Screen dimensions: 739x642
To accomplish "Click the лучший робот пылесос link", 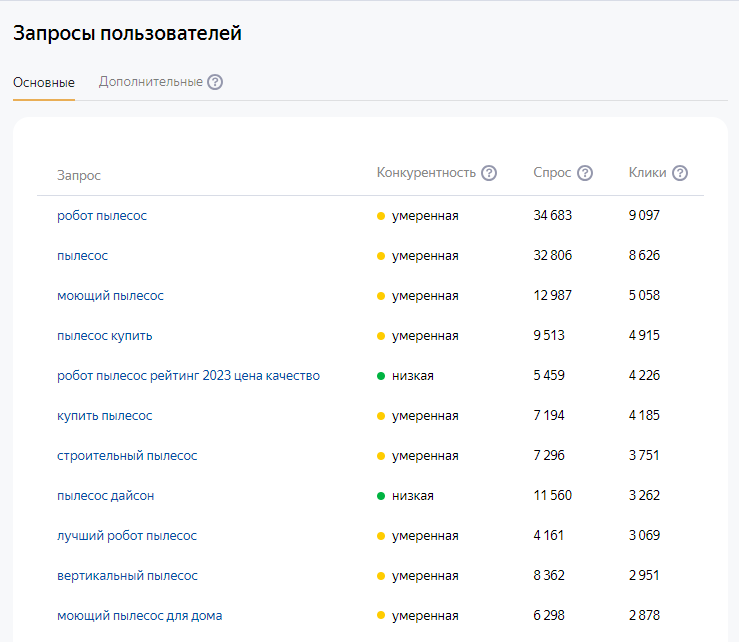I will [127, 536].
